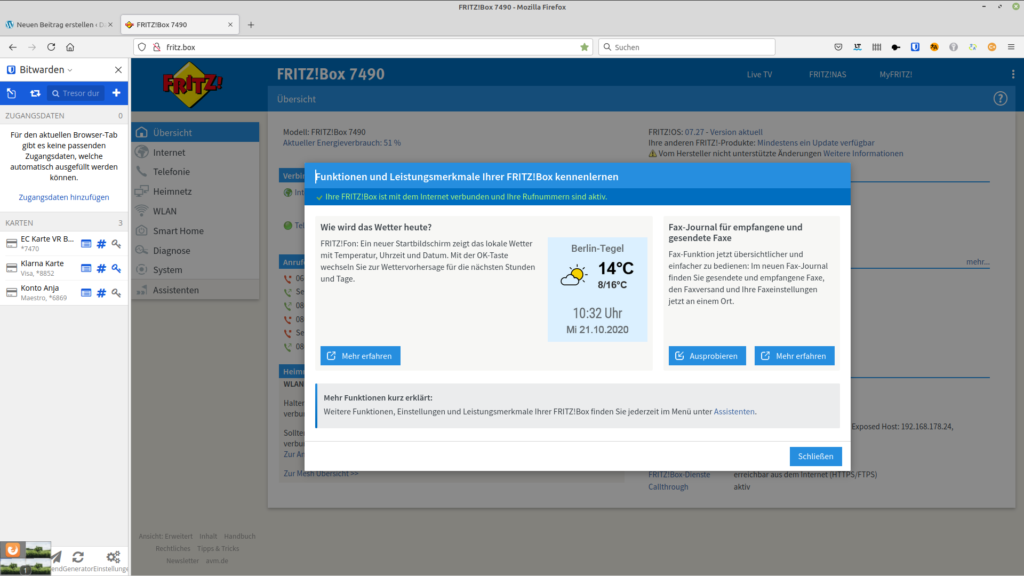Open the LanguageTool extension icon
The image size is (1024, 576).
coord(857,47)
